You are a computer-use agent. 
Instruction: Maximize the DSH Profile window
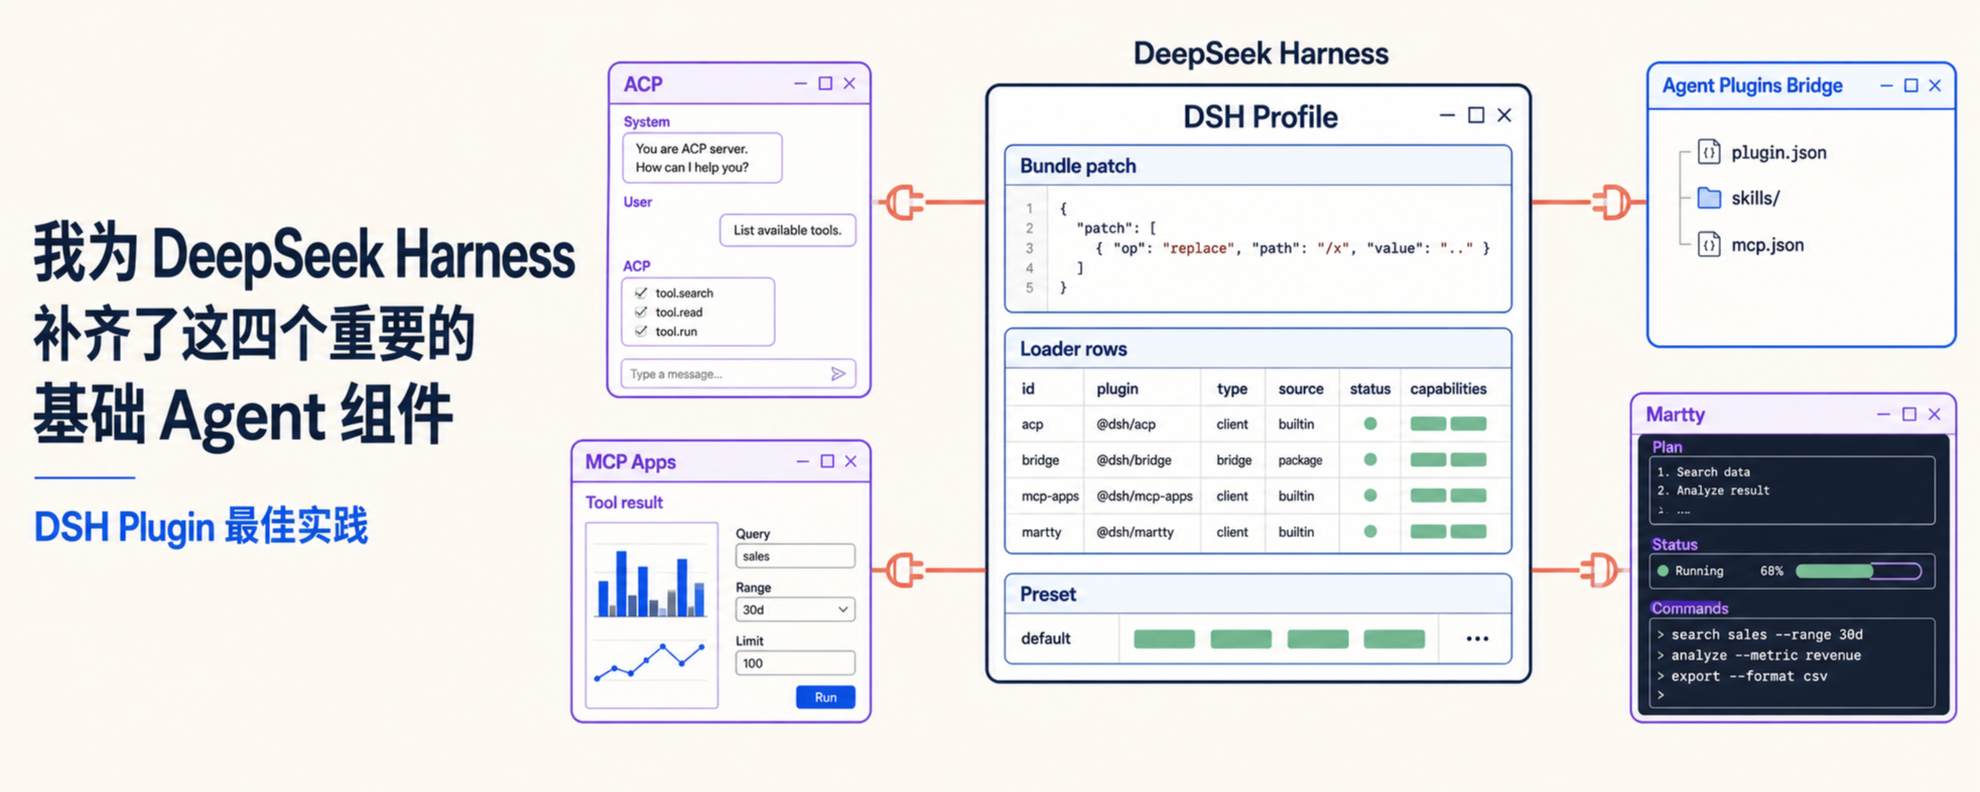coord(1476,115)
